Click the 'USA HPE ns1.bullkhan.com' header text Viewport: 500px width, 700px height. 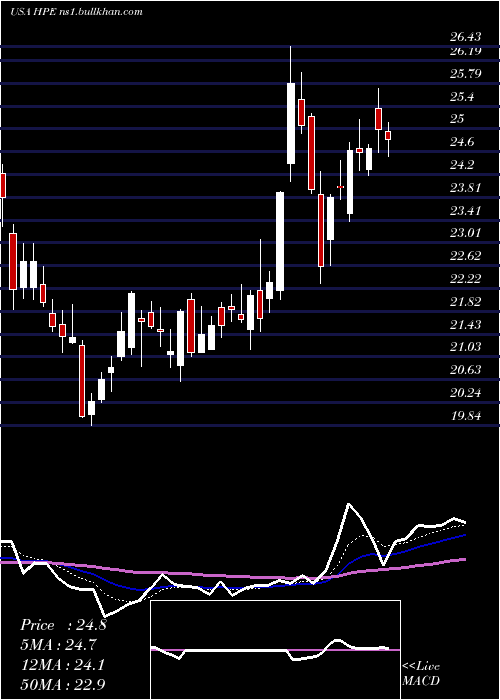[76, 12]
